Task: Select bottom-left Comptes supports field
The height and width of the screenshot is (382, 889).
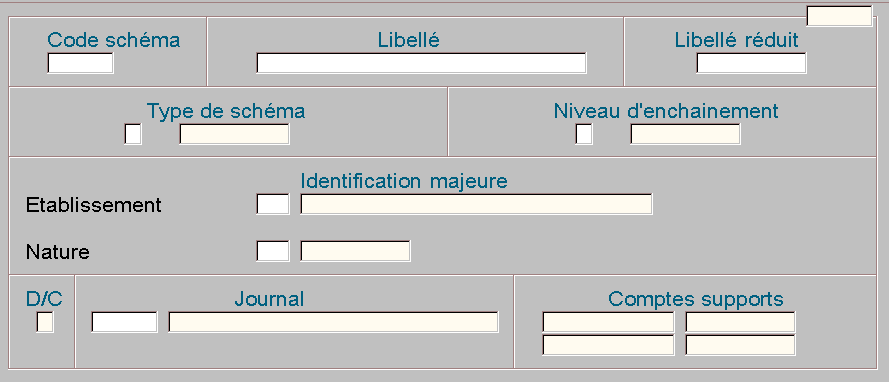Action: (x=608, y=345)
